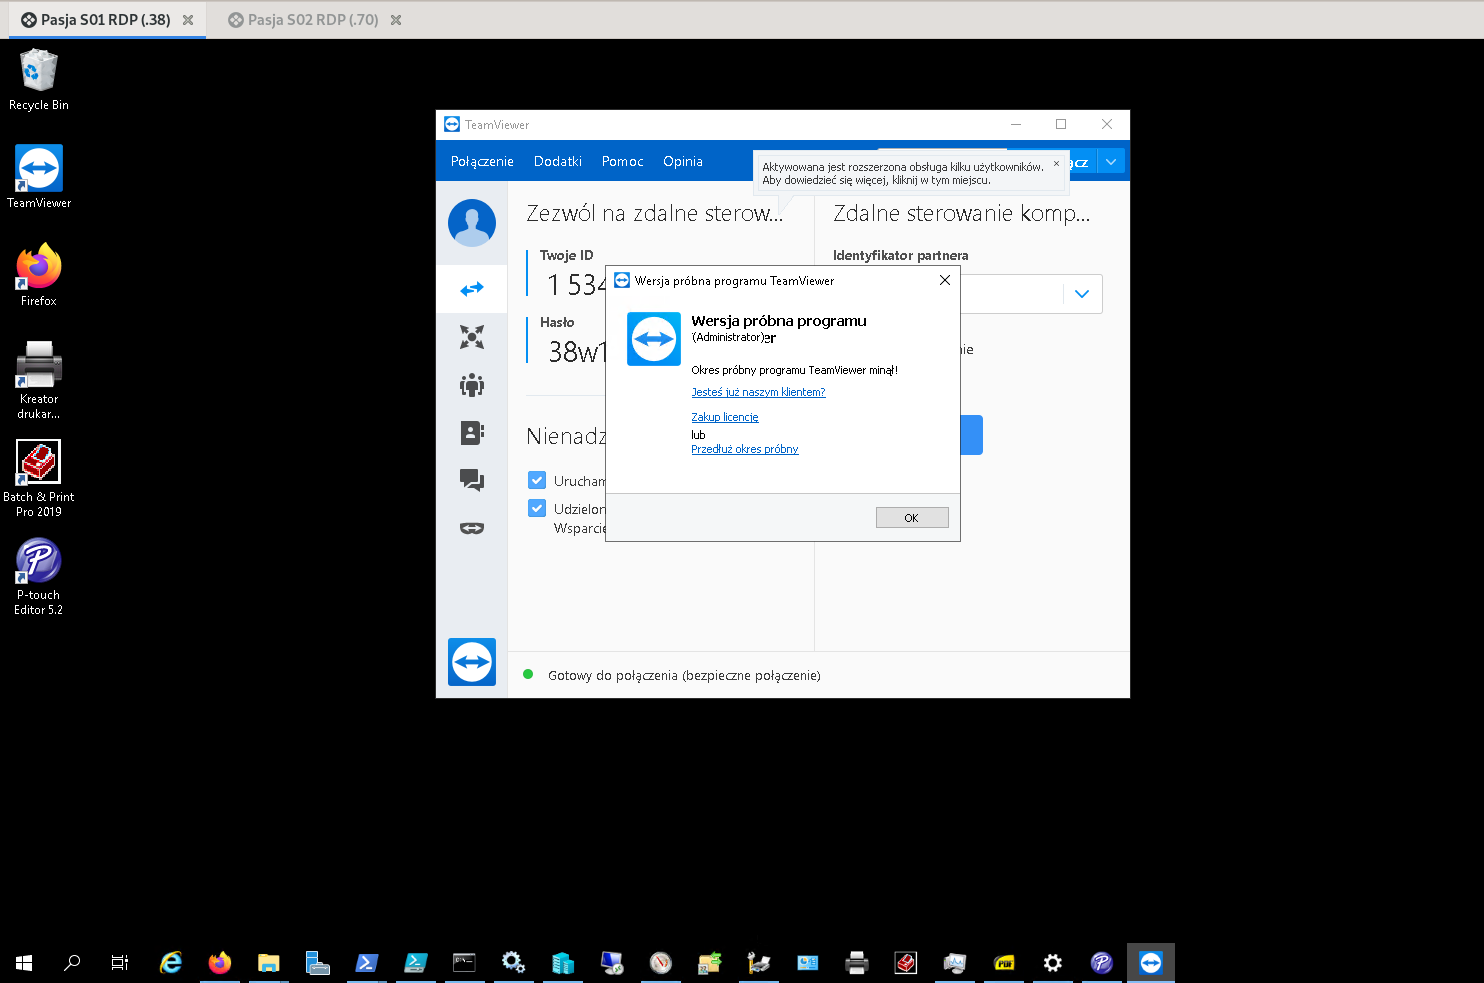1484x983 pixels.
Task: Open P-touch Editor 5.2 desktop shortcut
Action: [x=39, y=577]
